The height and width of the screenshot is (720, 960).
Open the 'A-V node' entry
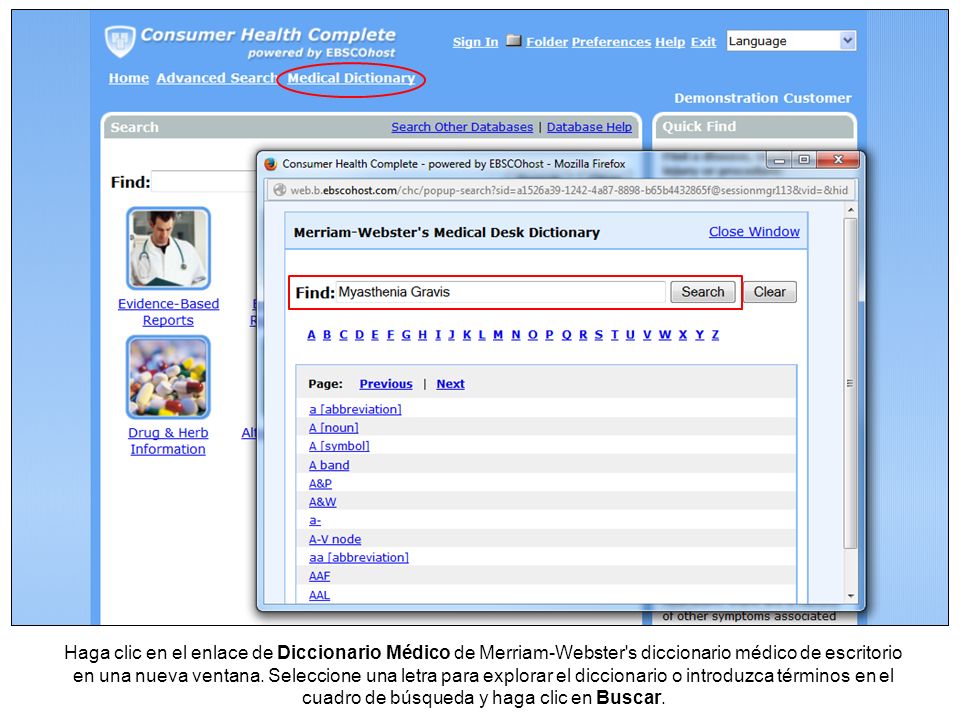335,539
